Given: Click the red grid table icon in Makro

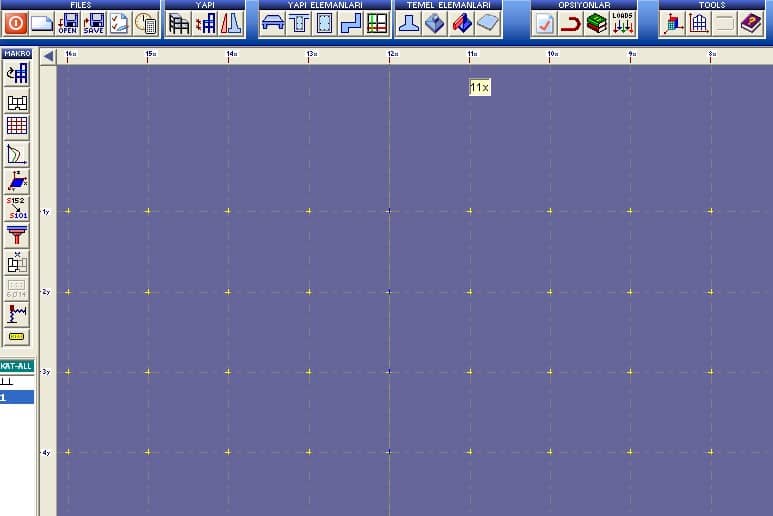Looking at the screenshot, I should tap(17, 126).
